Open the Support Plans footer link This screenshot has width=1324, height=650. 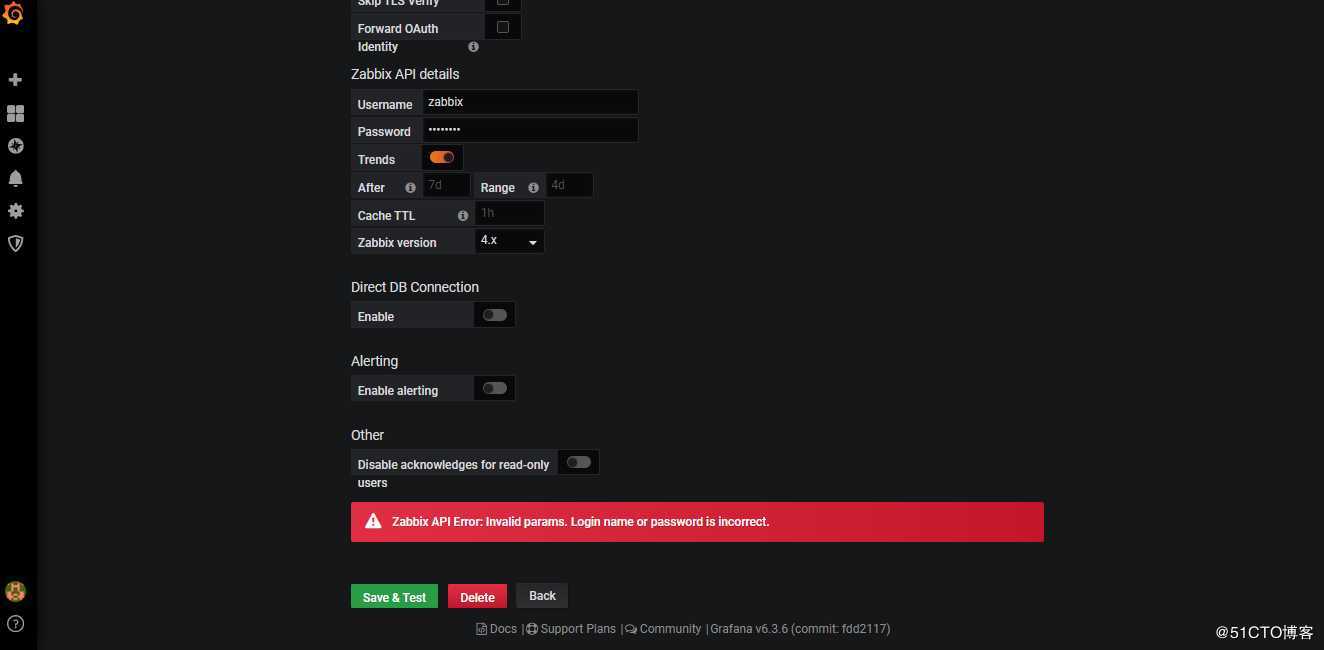click(571, 629)
